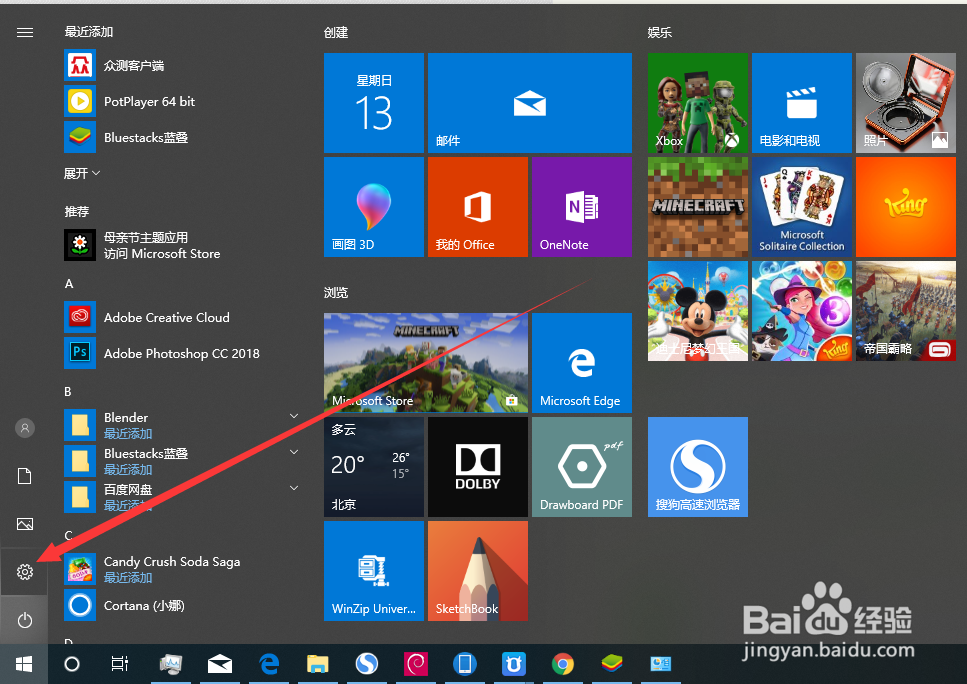This screenshot has height=684, width=967.
Task: Open the Drawboard PDF tile
Action: (x=582, y=467)
